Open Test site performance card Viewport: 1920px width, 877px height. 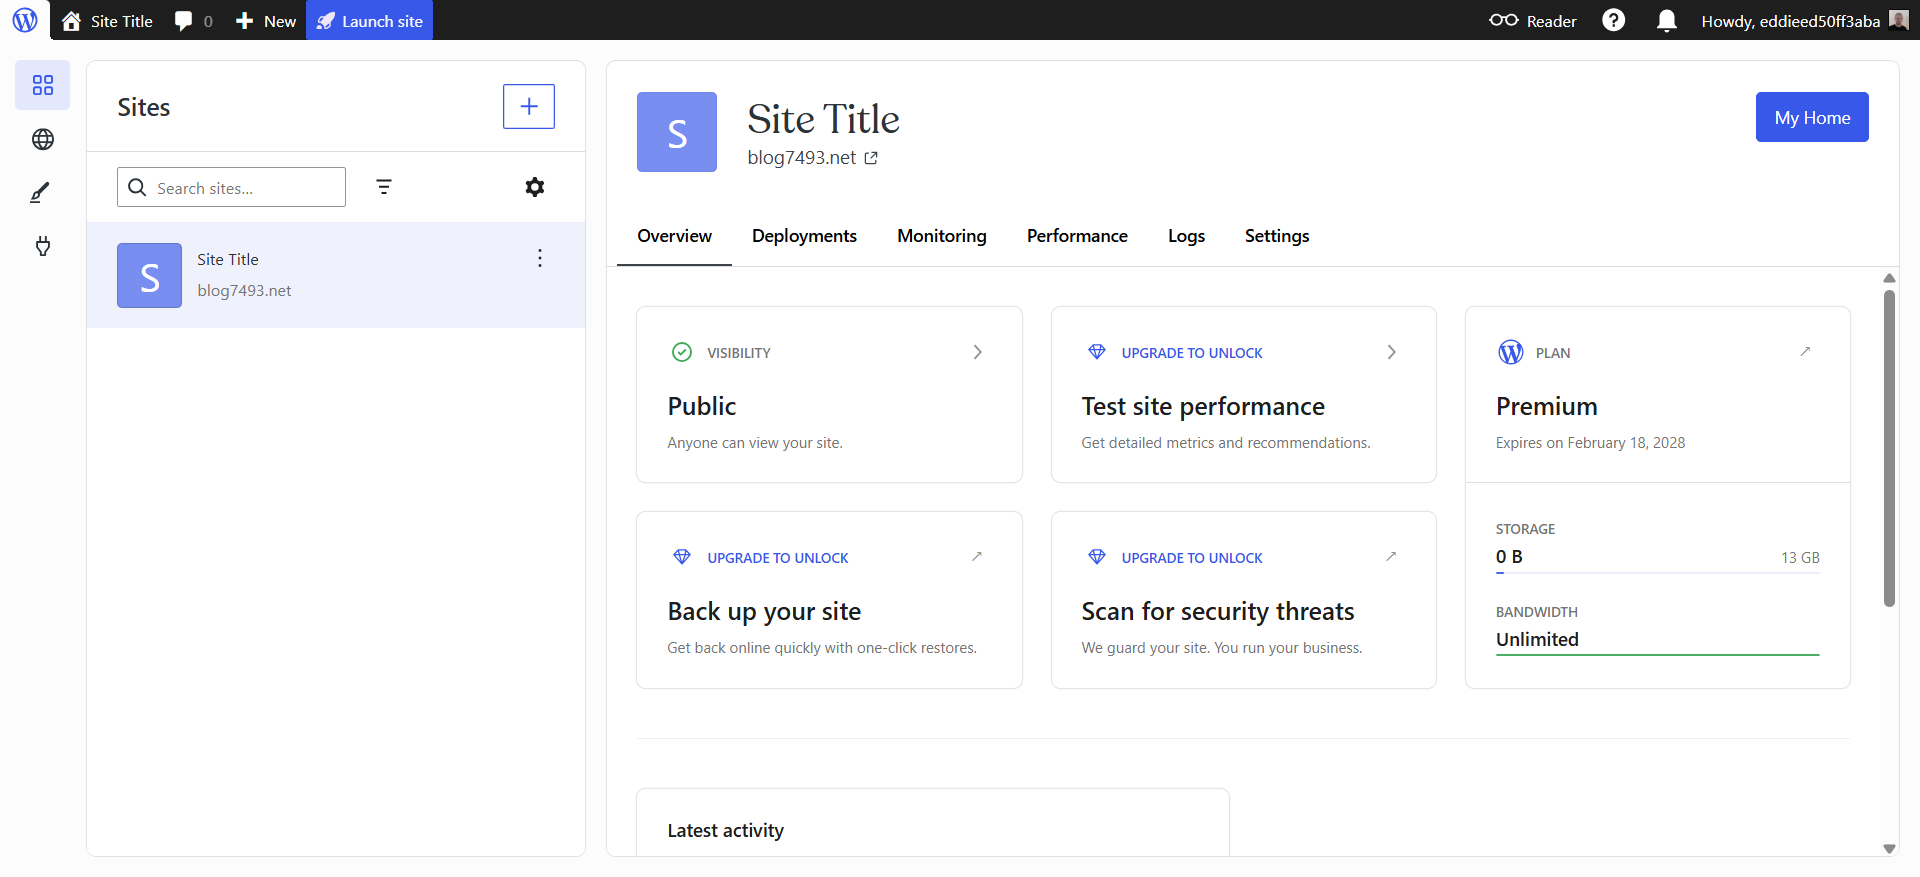click(x=1243, y=394)
